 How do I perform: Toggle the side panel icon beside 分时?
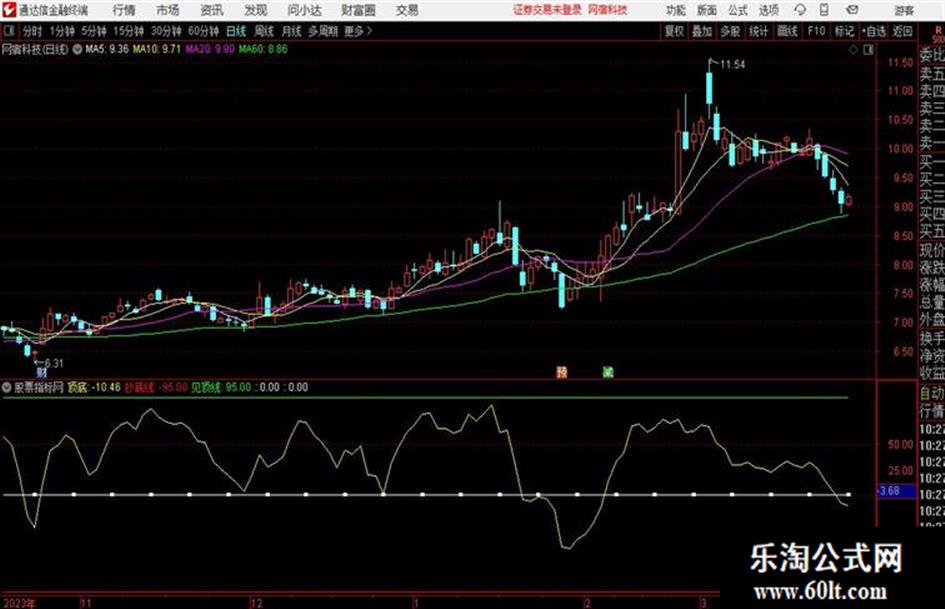pyautogui.click(x=9, y=31)
